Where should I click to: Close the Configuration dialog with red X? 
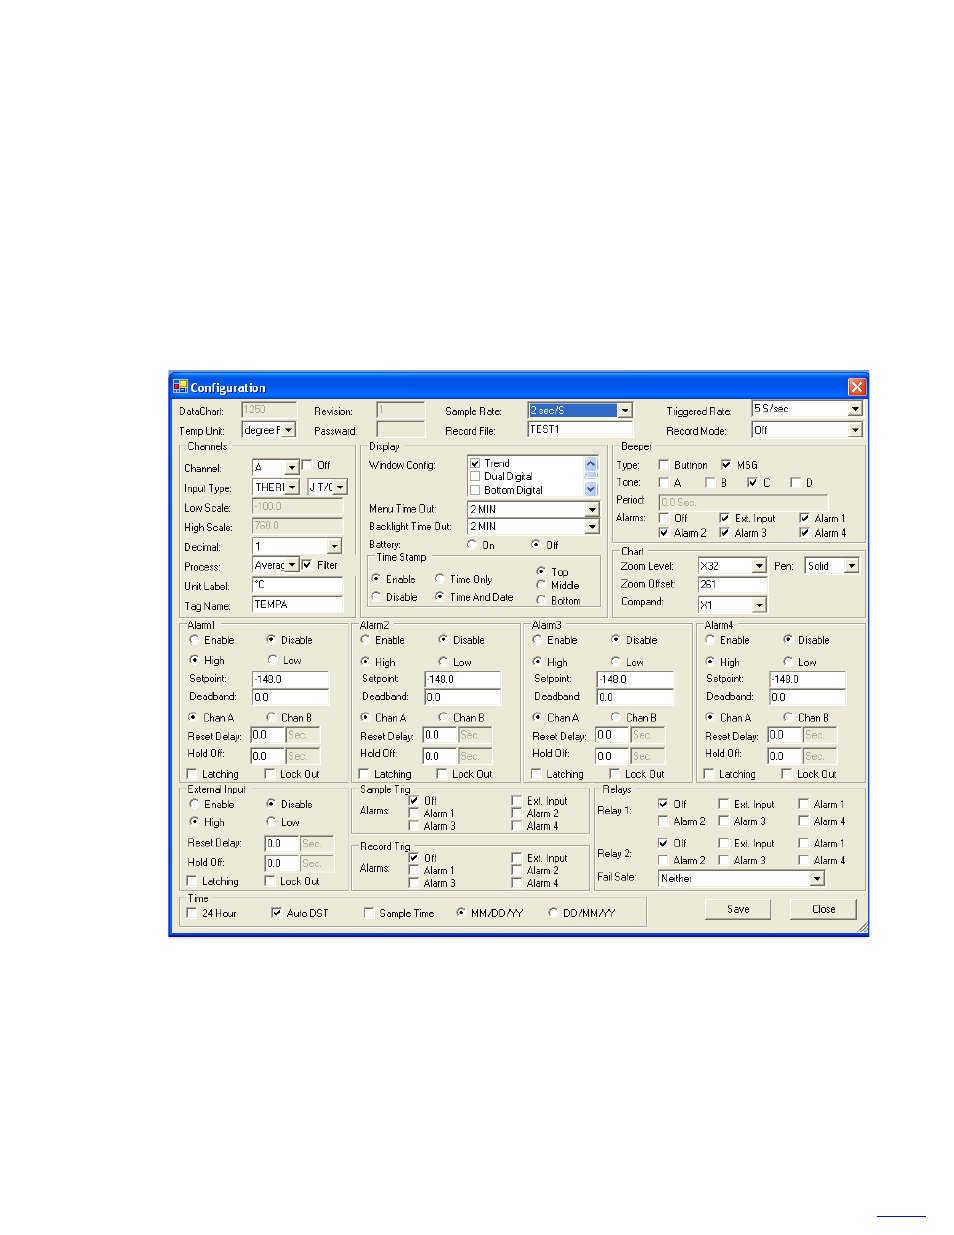coord(856,387)
